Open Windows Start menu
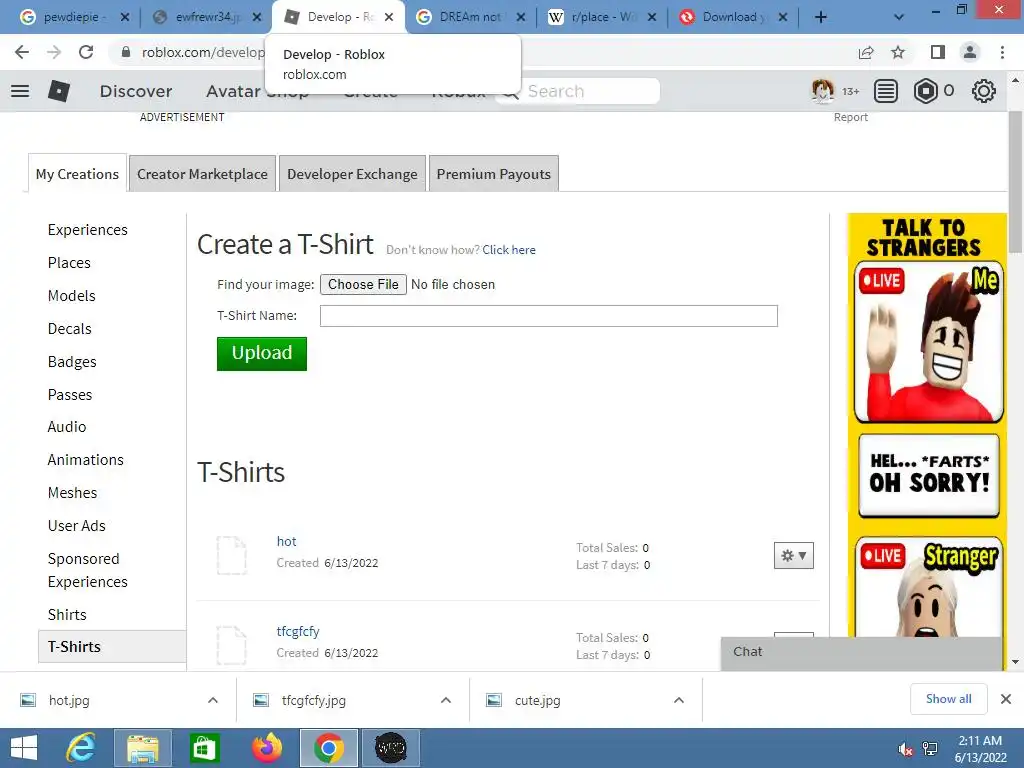The width and height of the screenshot is (1024, 768). tap(24, 748)
